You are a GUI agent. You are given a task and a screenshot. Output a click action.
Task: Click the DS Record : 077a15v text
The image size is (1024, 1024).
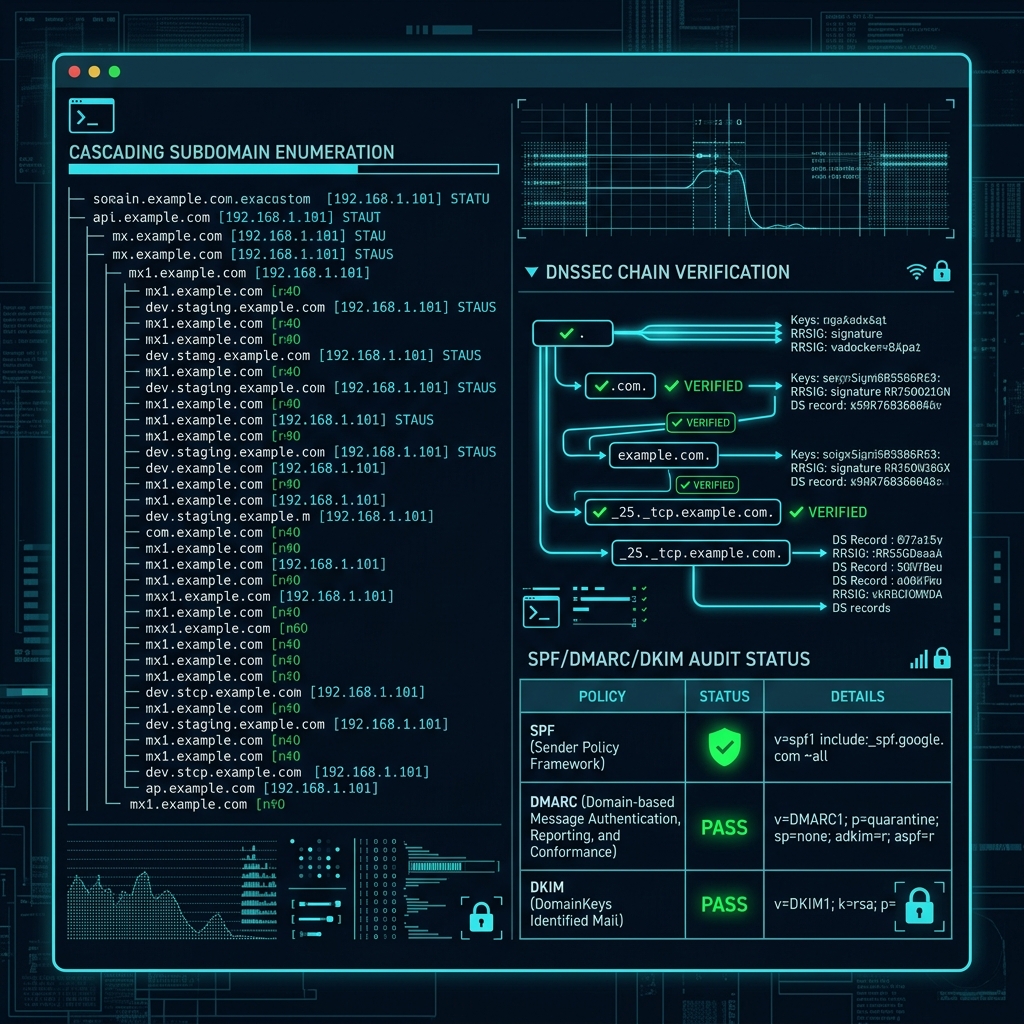887,540
